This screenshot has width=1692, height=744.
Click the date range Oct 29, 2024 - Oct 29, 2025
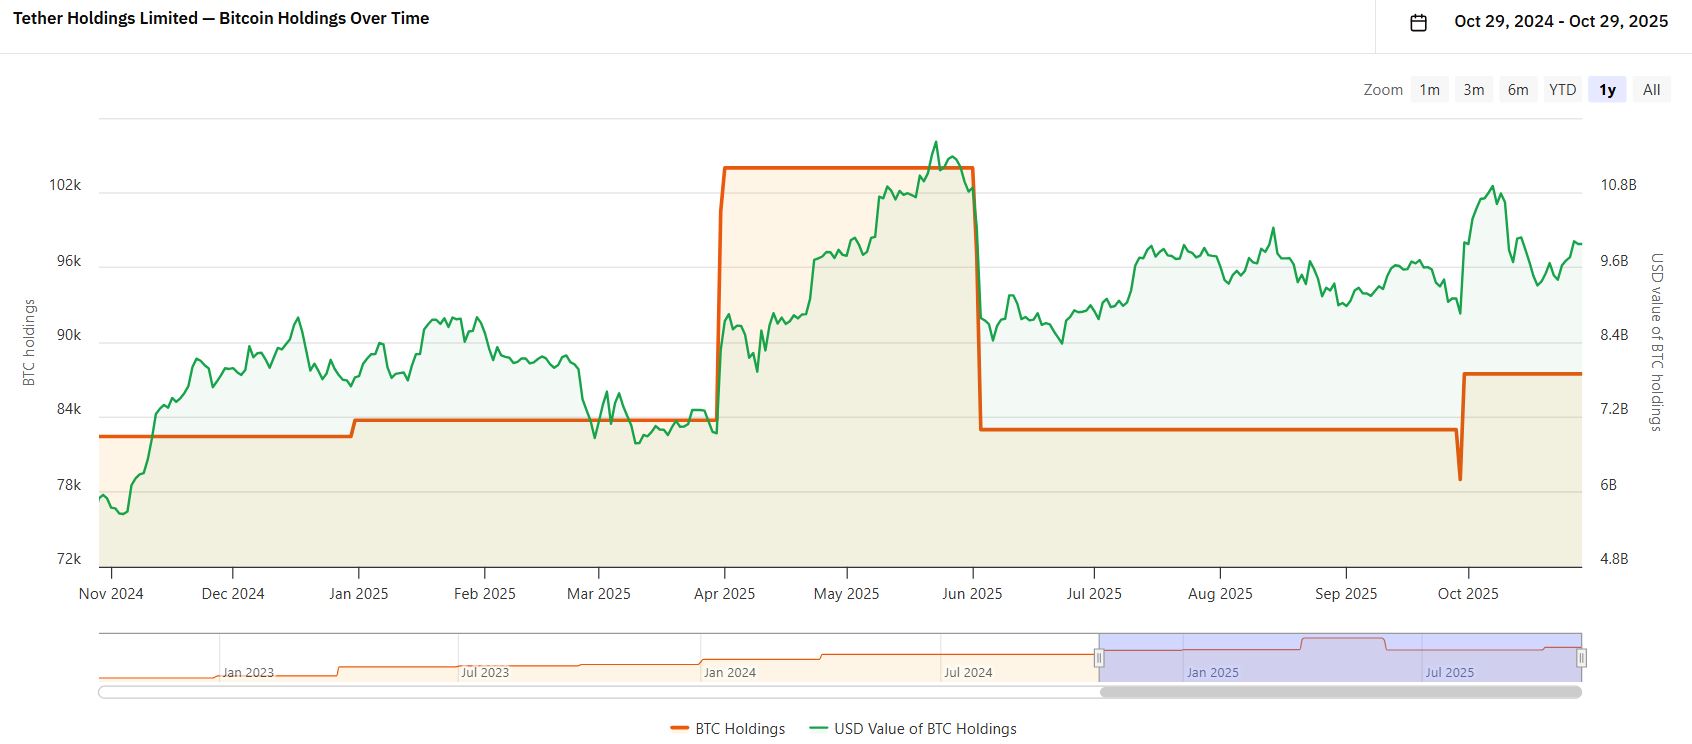click(1561, 21)
